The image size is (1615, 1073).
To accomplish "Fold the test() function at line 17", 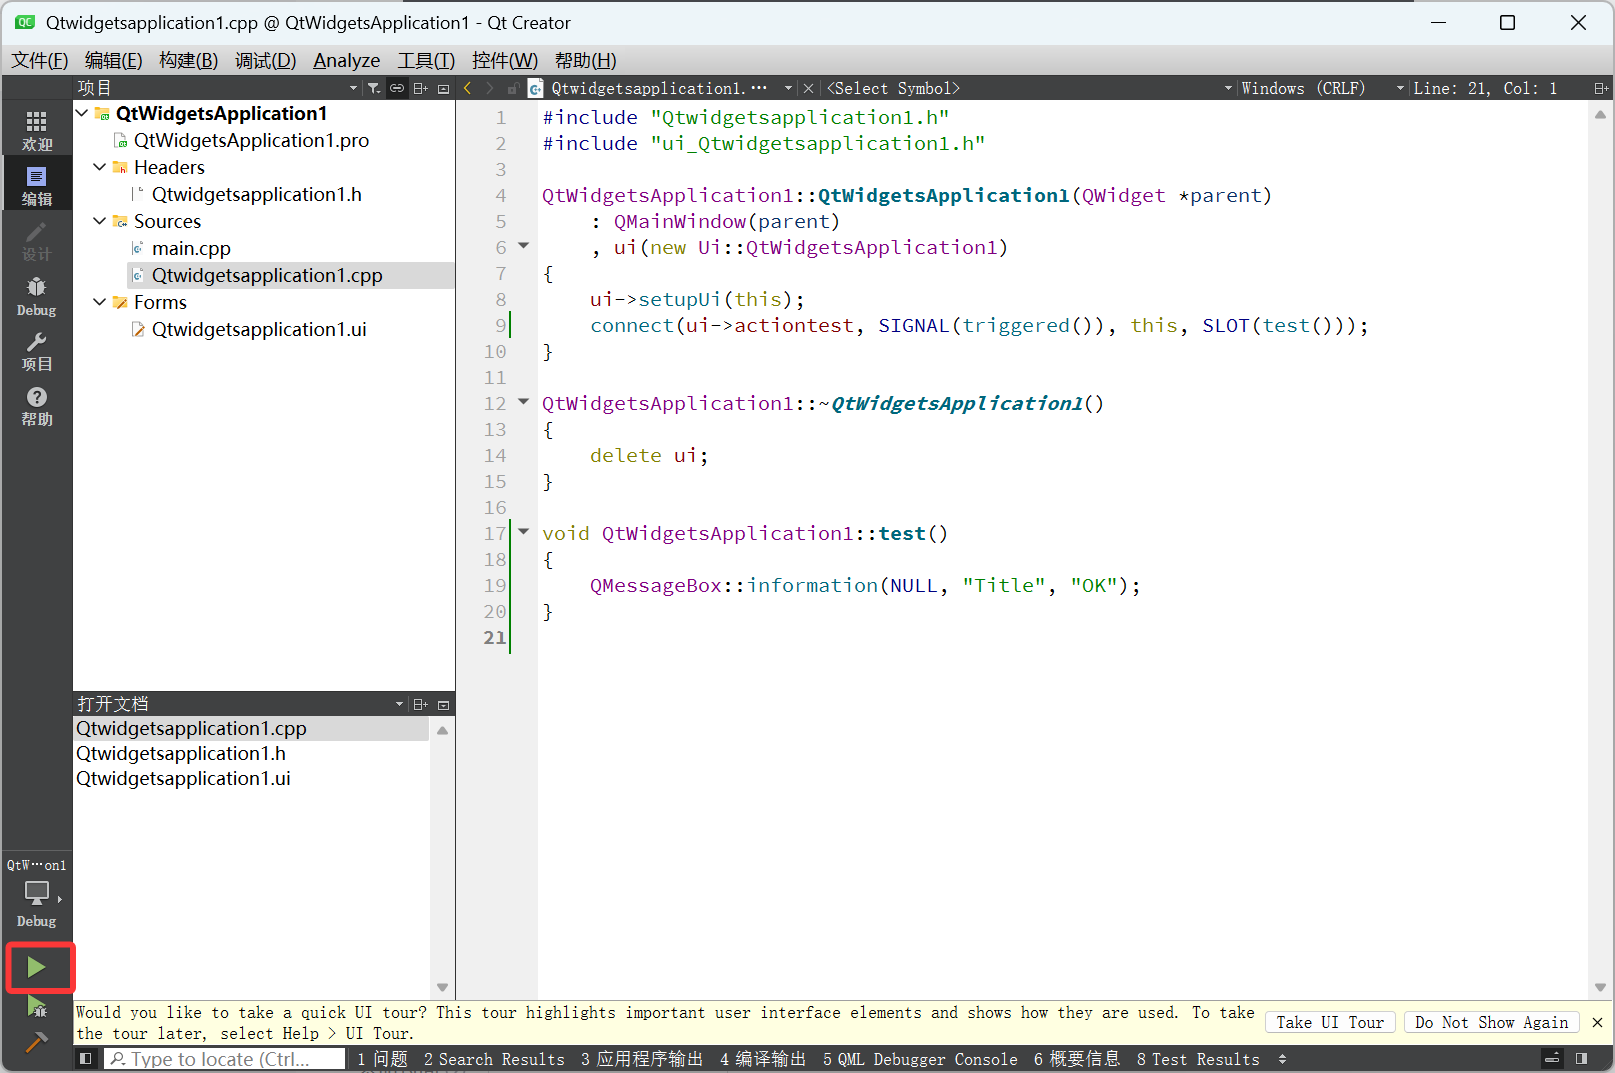I will click(x=523, y=532).
